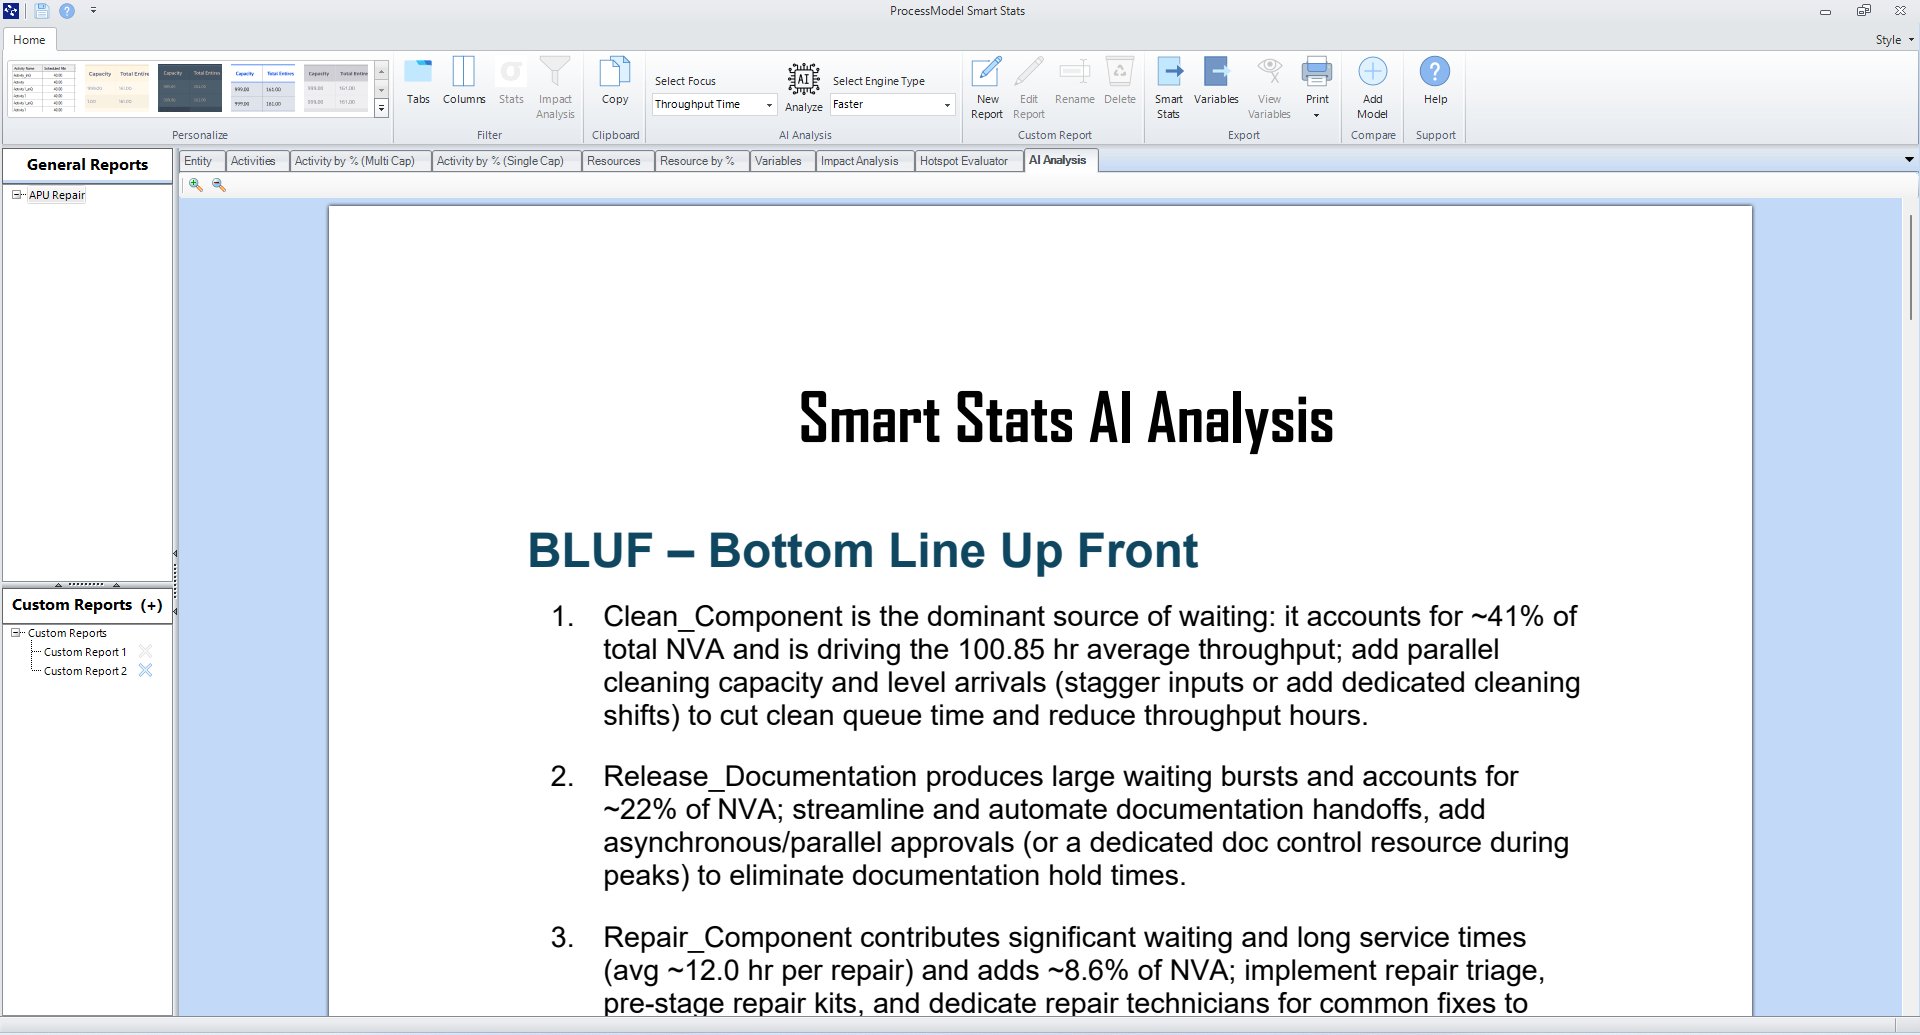The image size is (1920, 1035).
Task: Create a New Report
Action: [987, 88]
